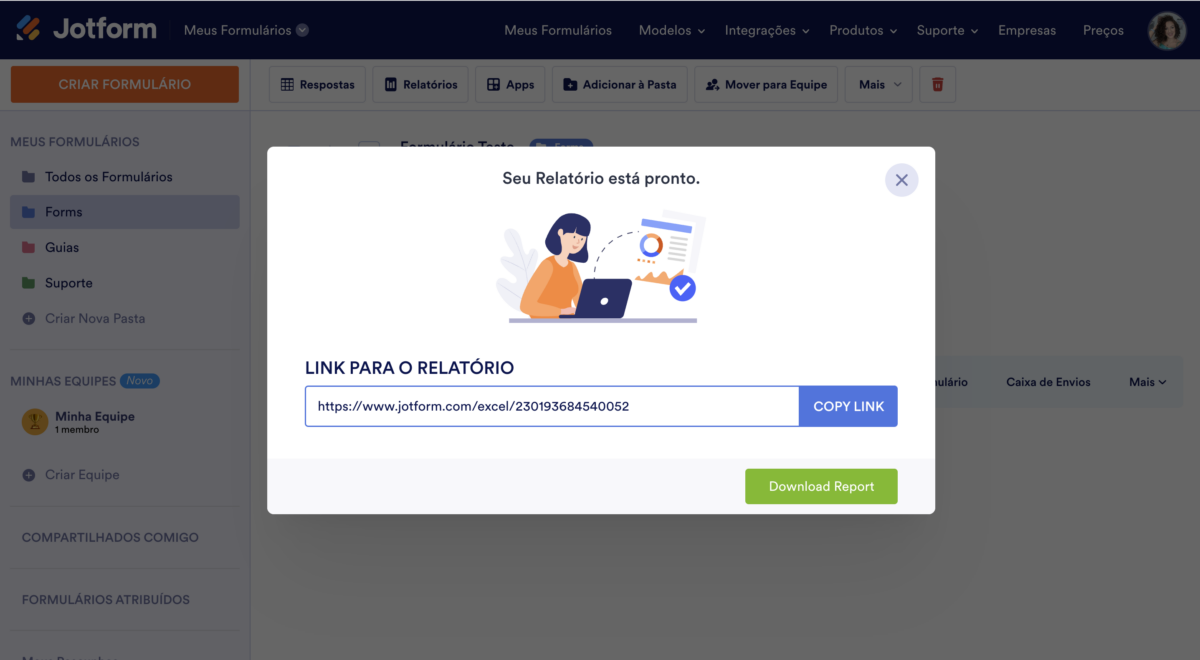Go to Preços in top navigation
This screenshot has width=1200, height=660.
(x=1103, y=30)
